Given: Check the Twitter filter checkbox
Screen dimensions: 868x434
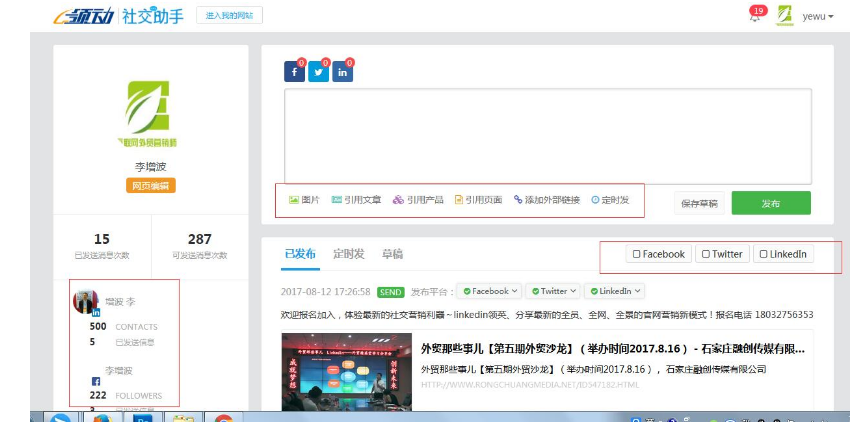Looking at the screenshot, I should [706, 254].
